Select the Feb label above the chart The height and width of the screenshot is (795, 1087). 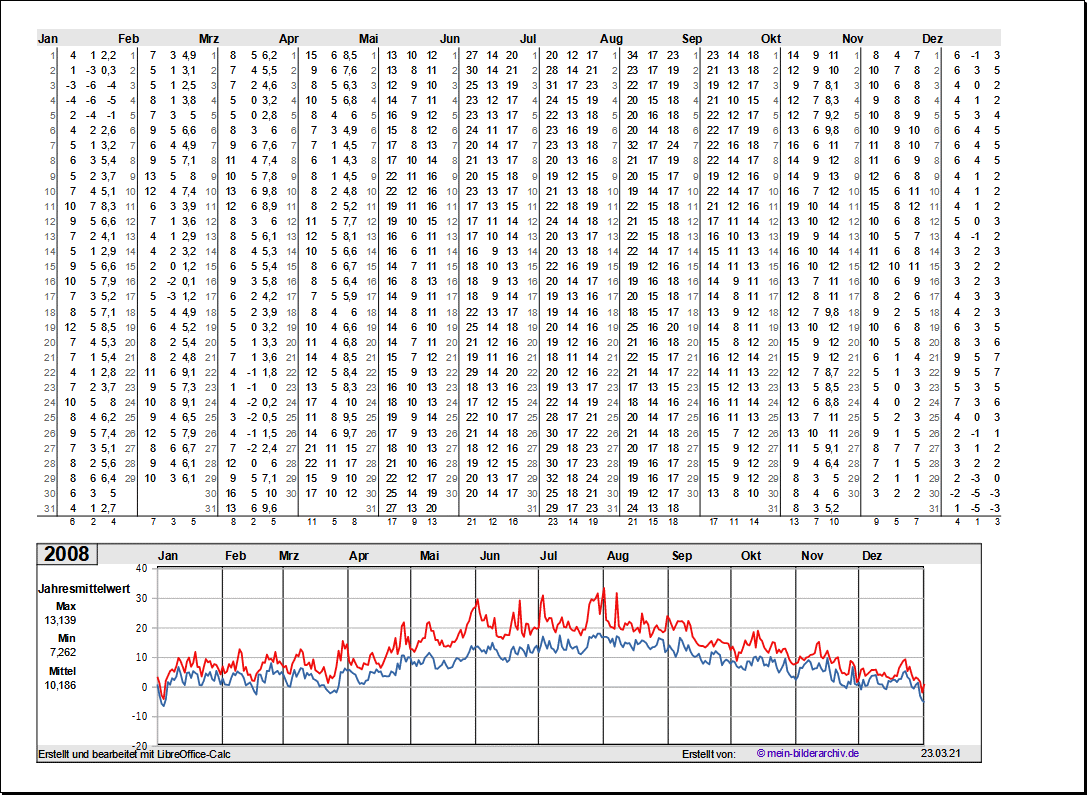point(236,555)
